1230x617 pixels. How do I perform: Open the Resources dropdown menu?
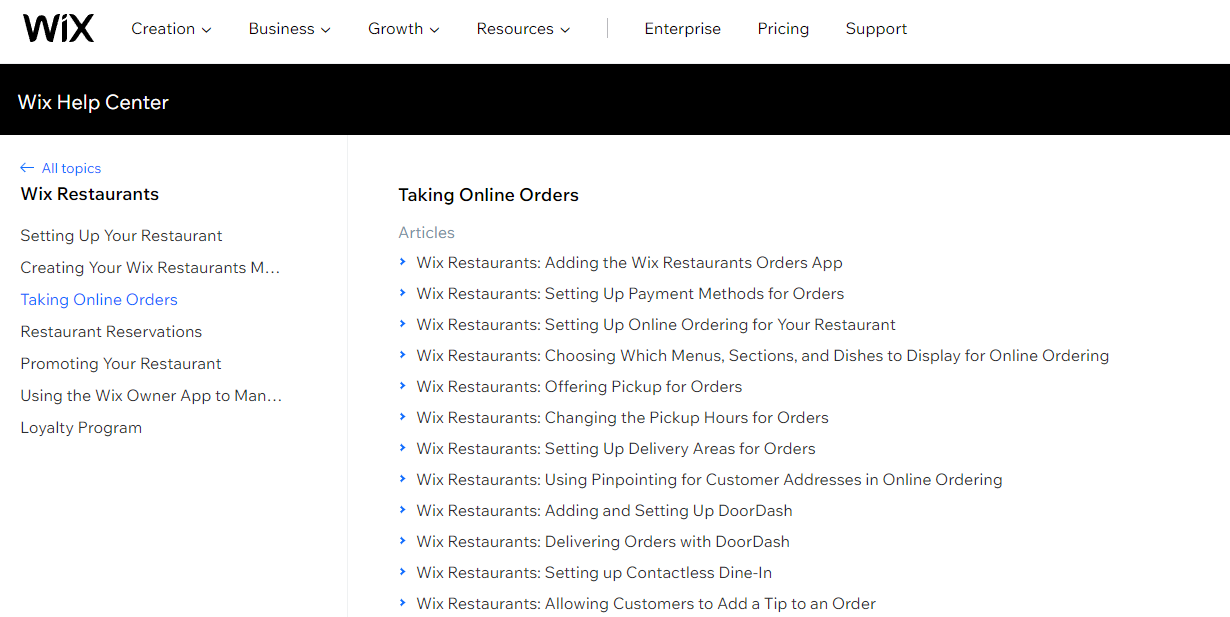pos(523,29)
